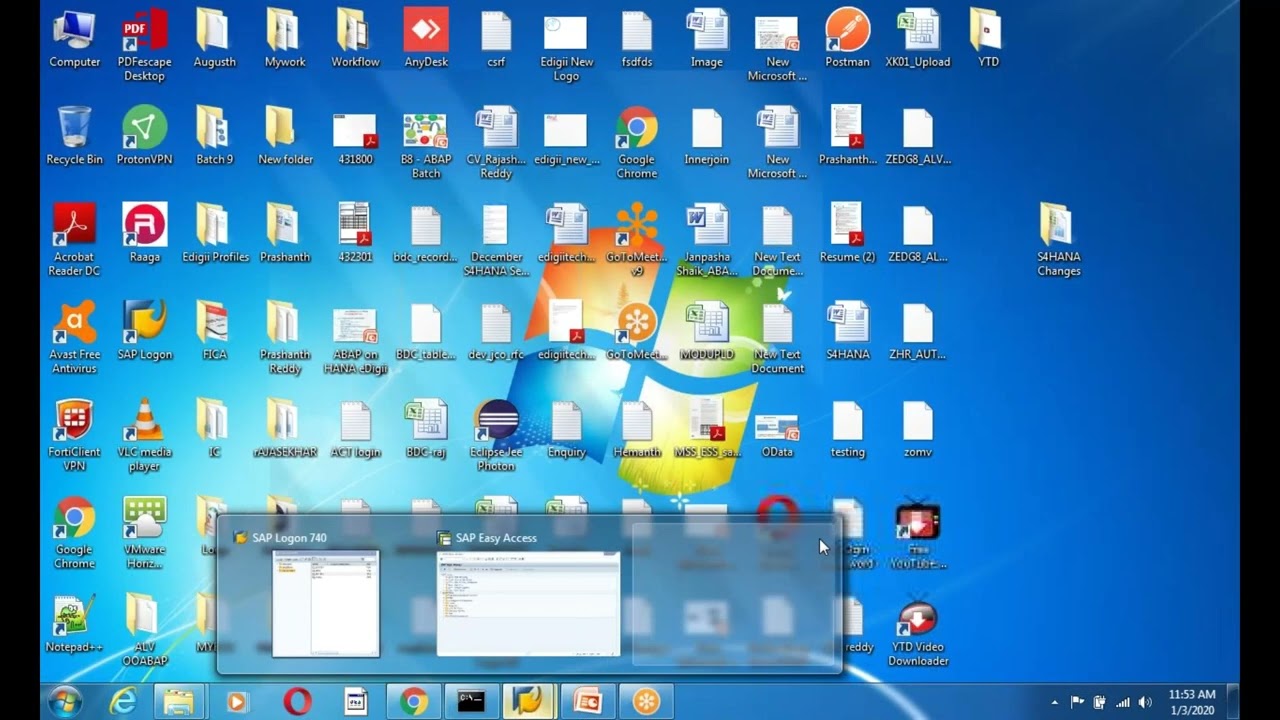Viewport: 1280px width, 720px height.
Task: Select the Mywork folder
Action: 285,40
